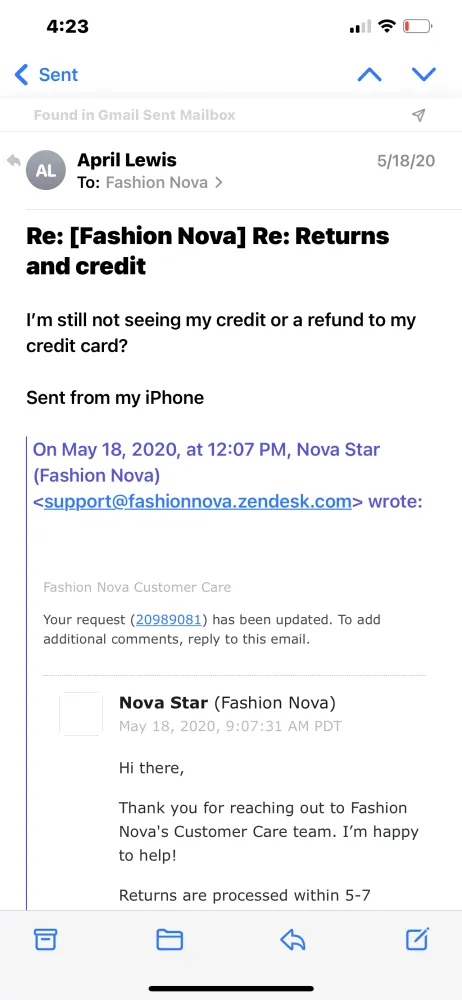This screenshot has height=1000, width=462.
Task: Move the message with the folder icon
Action: coord(170,939)
